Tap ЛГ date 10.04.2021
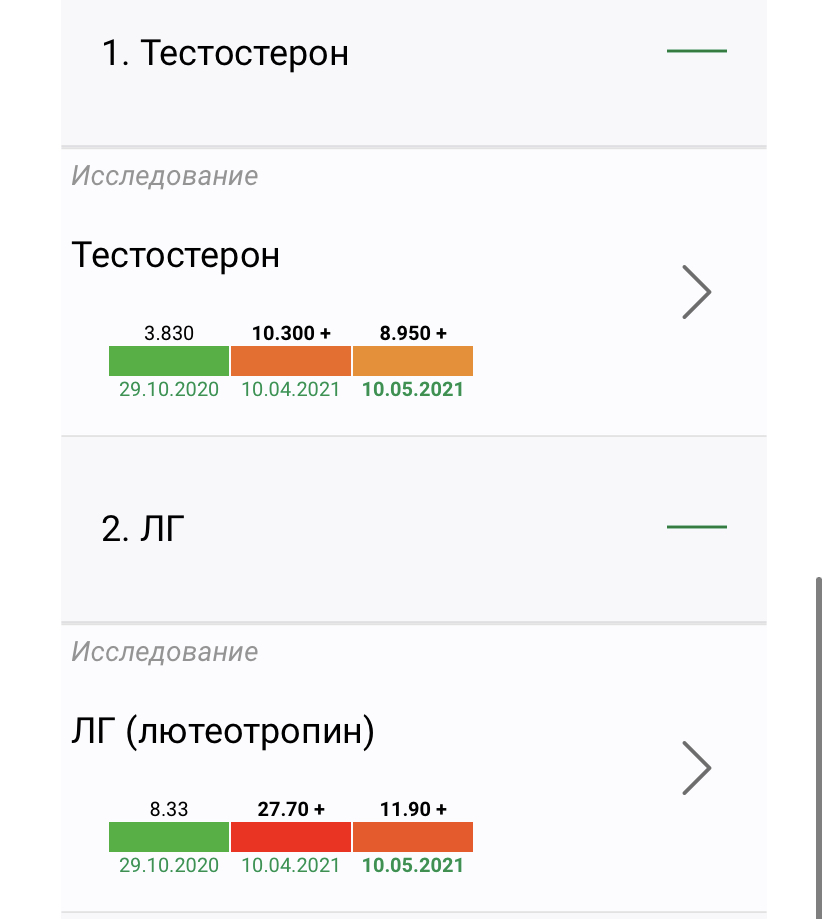The width and height of the screenshot is (828, 919). (291, 865)
